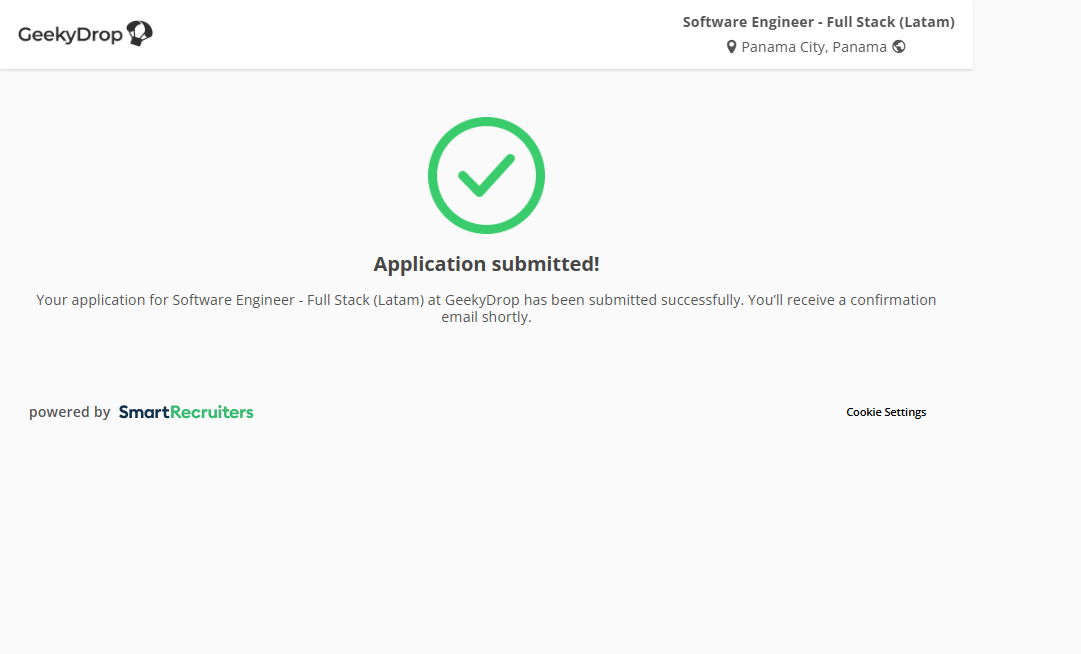1081x654 pixels.
Task: Click the globe icon beside Panama
Action: pyautogui.click(x=899, y=46)
